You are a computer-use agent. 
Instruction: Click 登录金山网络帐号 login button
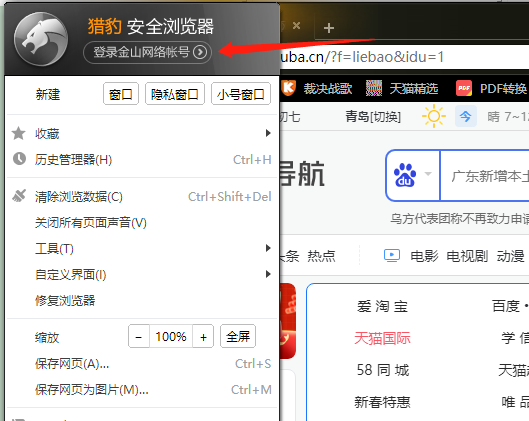147,52
